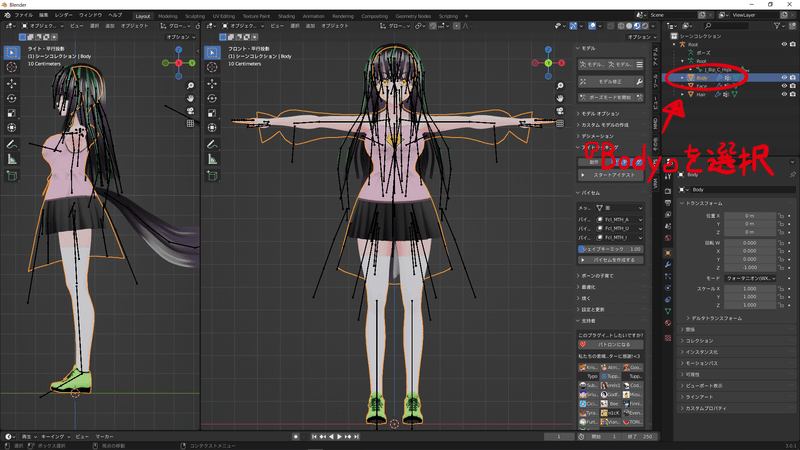Toggle viewport visibility eye for Body
800x450 pixels.
[x=784, y=78]
